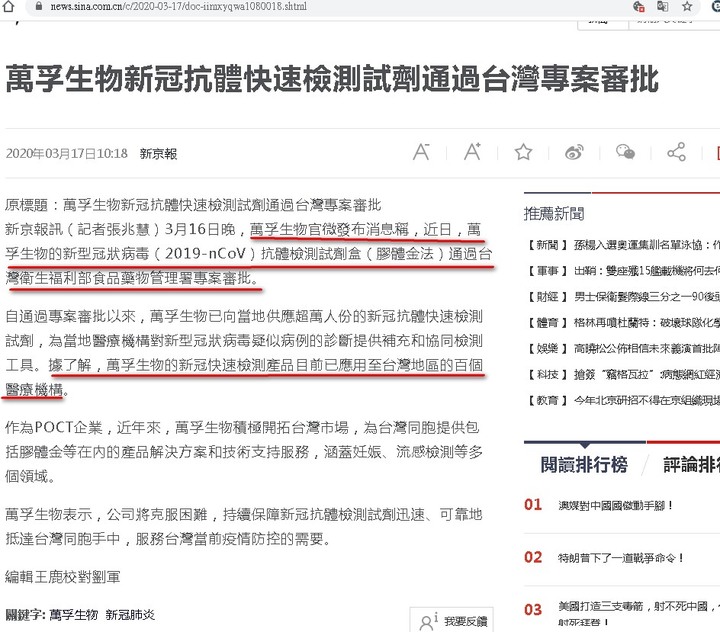The image size is (720, 632).
Task: Click the red-badged icon in address bar
Action: pos(638,6)
